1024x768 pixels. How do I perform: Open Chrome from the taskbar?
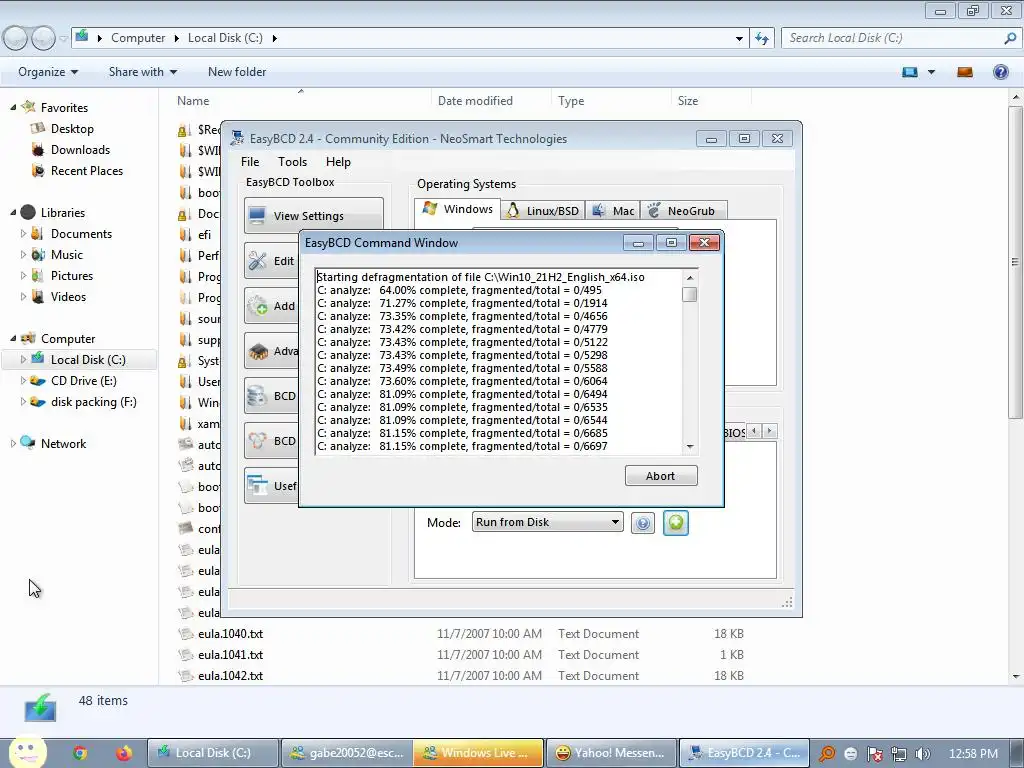(80, 753)
